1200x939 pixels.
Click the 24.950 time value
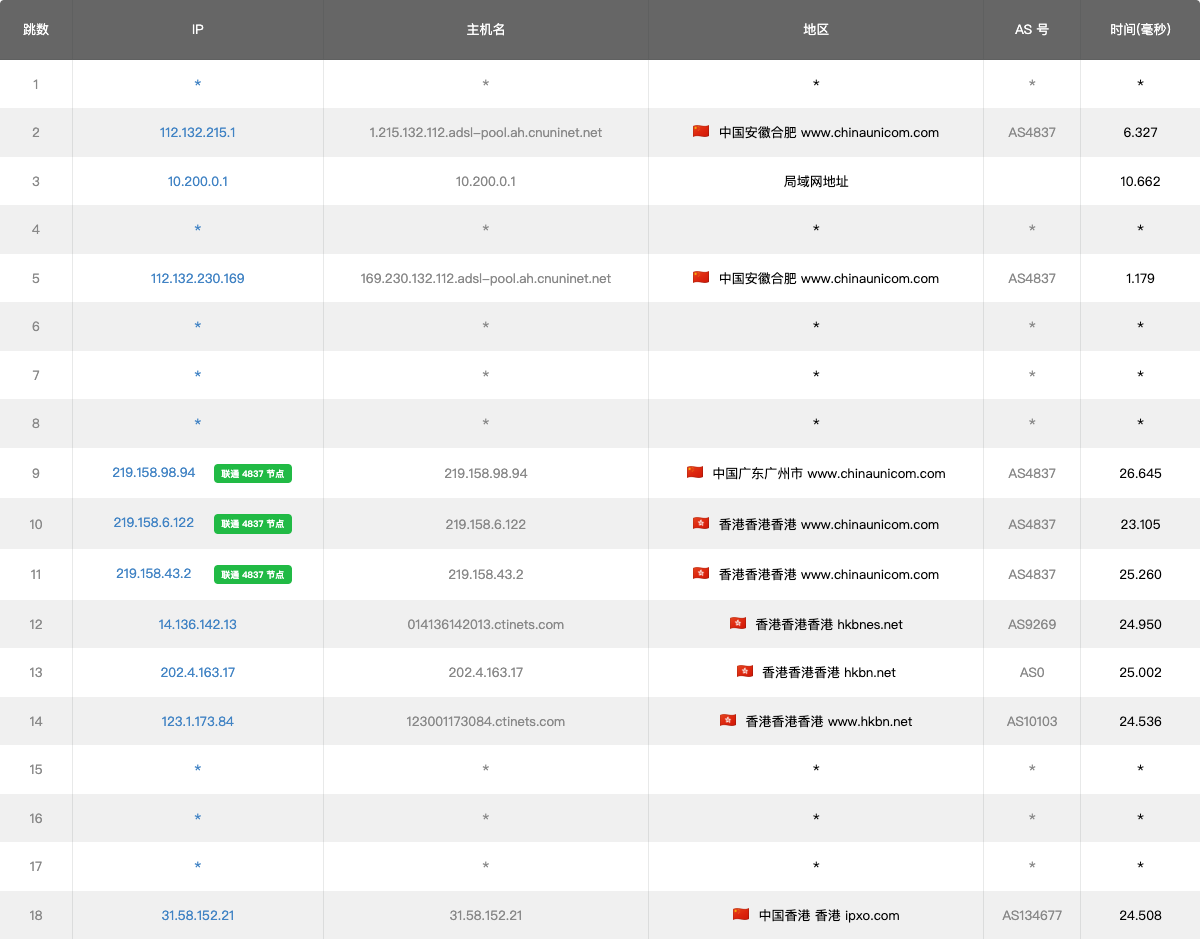1140,624
